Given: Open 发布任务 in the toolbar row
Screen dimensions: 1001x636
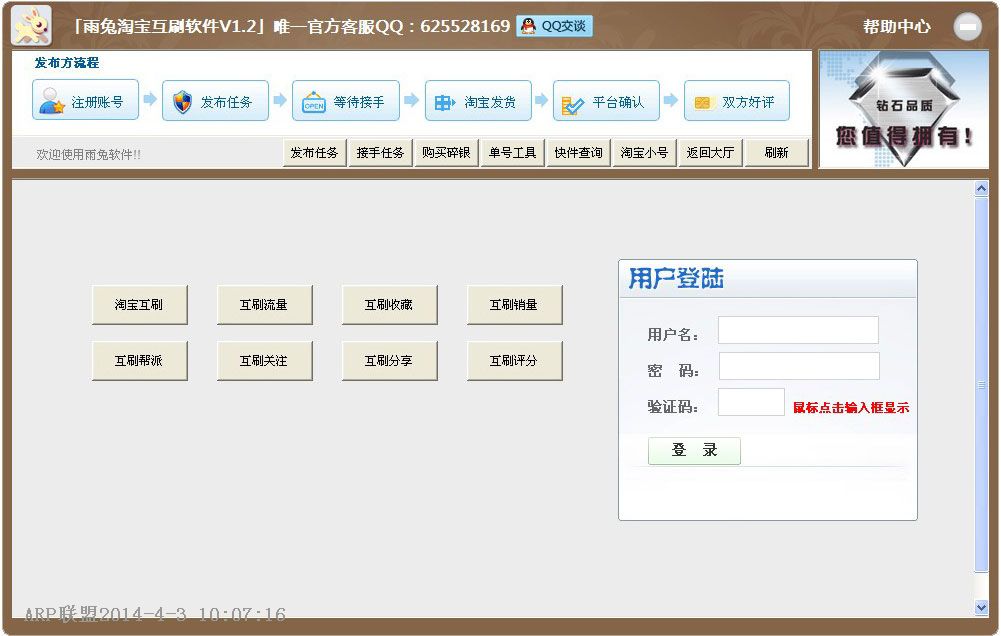Looking at the screenshot, I should [x=314, y=153].
